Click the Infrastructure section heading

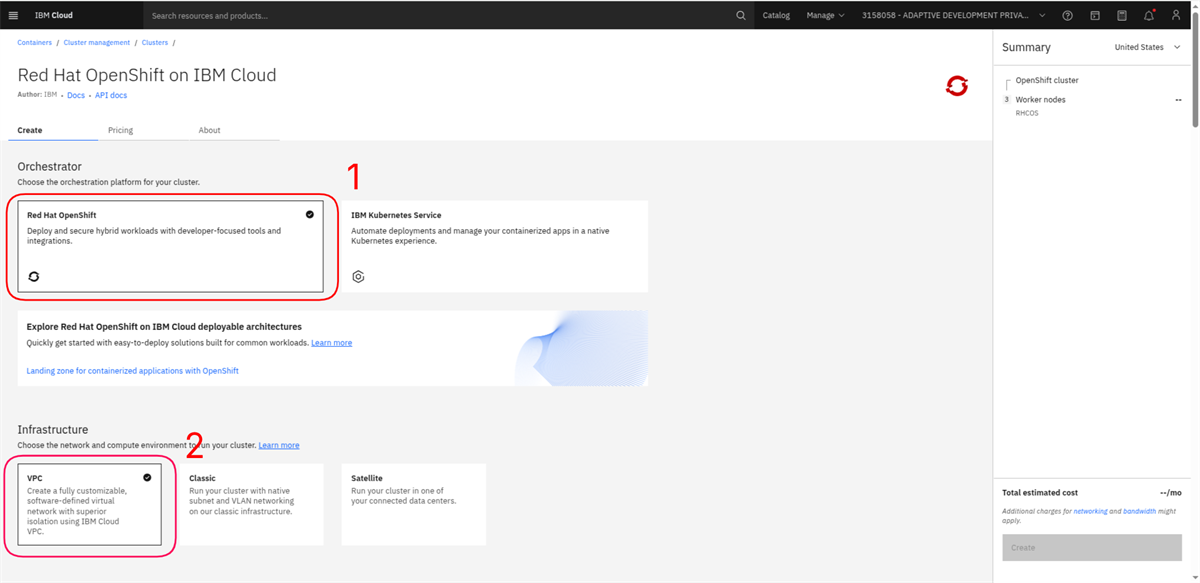(x=53, y=430)
